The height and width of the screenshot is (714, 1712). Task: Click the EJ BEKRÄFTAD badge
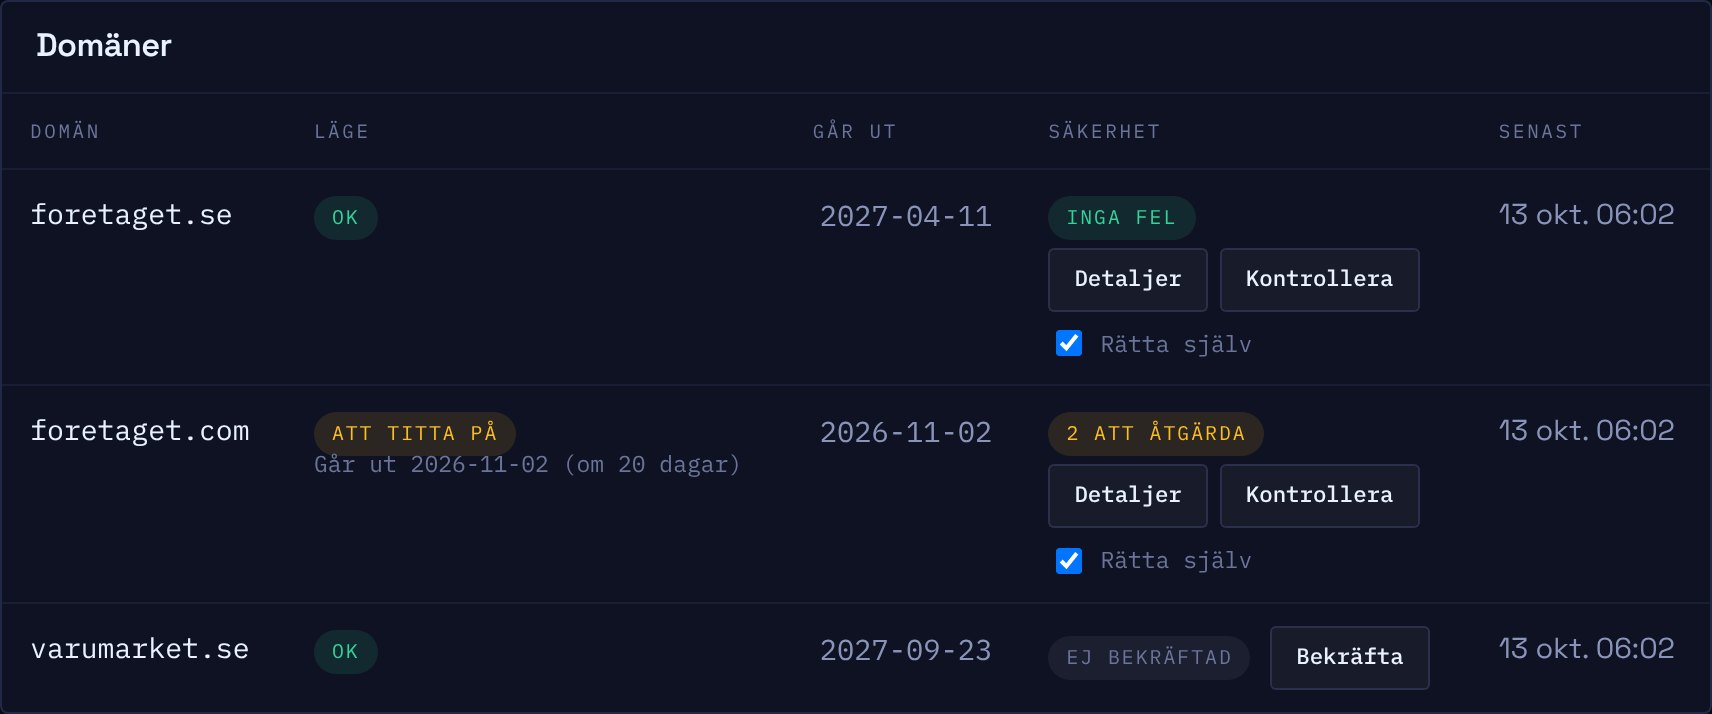pos(1148,658)
